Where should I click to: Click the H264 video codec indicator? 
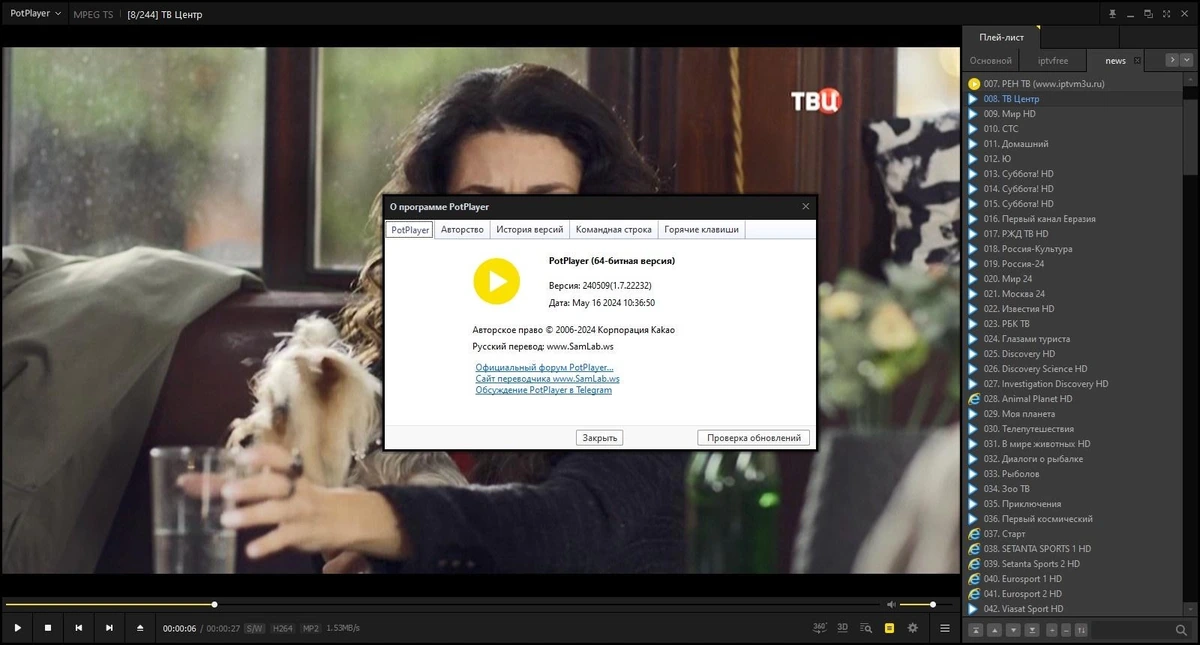283,628
